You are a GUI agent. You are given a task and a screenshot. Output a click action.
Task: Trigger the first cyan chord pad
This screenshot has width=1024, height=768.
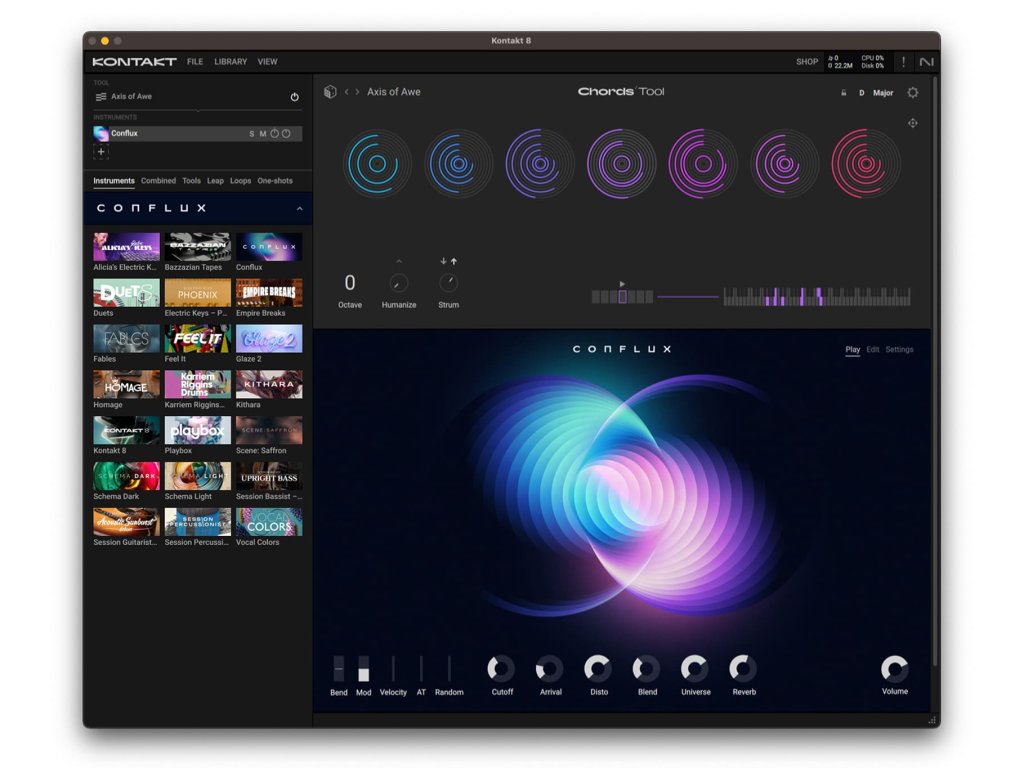tap(377, 163)
